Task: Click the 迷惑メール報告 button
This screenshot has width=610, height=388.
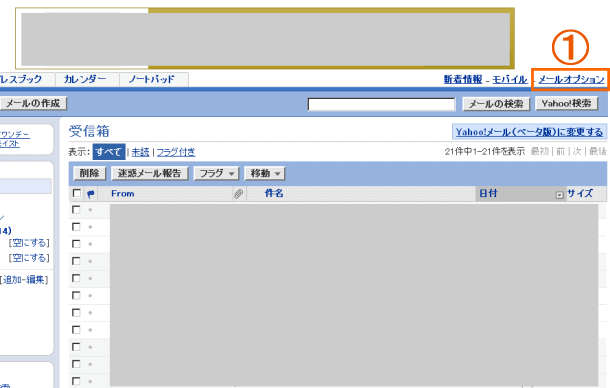Action: pos(150,174)
